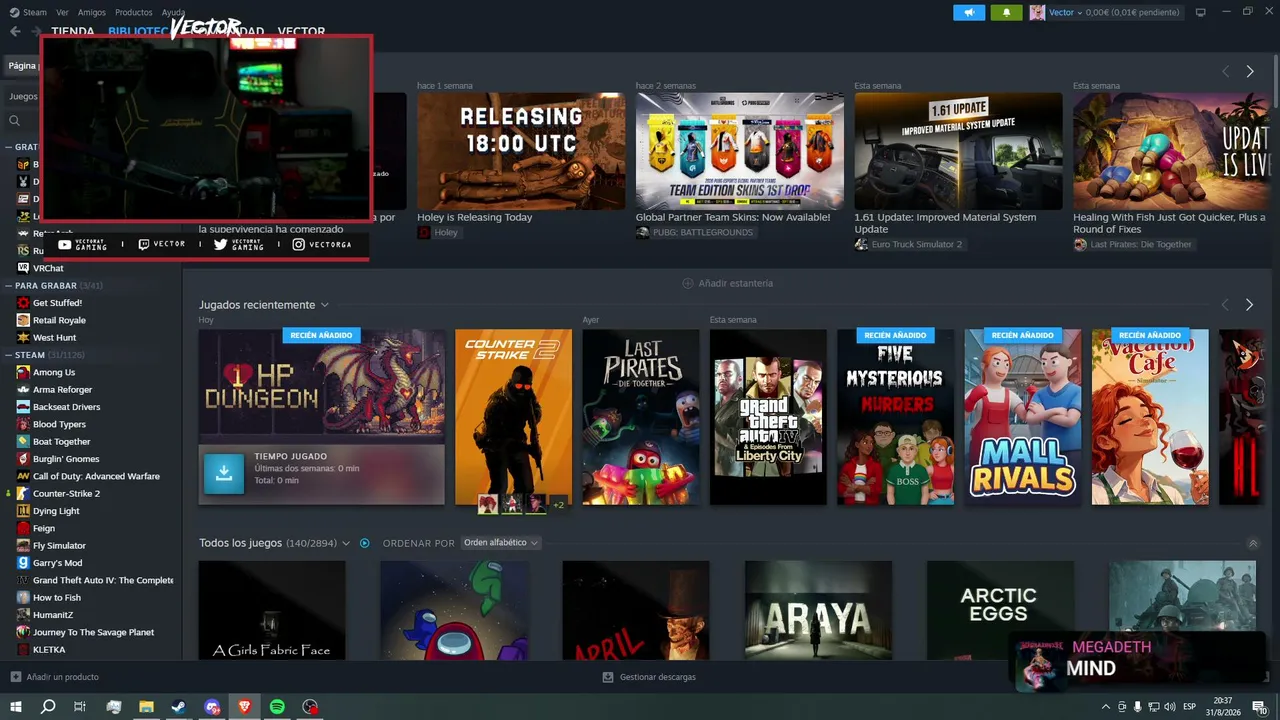Open the Amigos menu
Image resolution: width=1280 pixels, height=720 pixels.
(92, 12)
